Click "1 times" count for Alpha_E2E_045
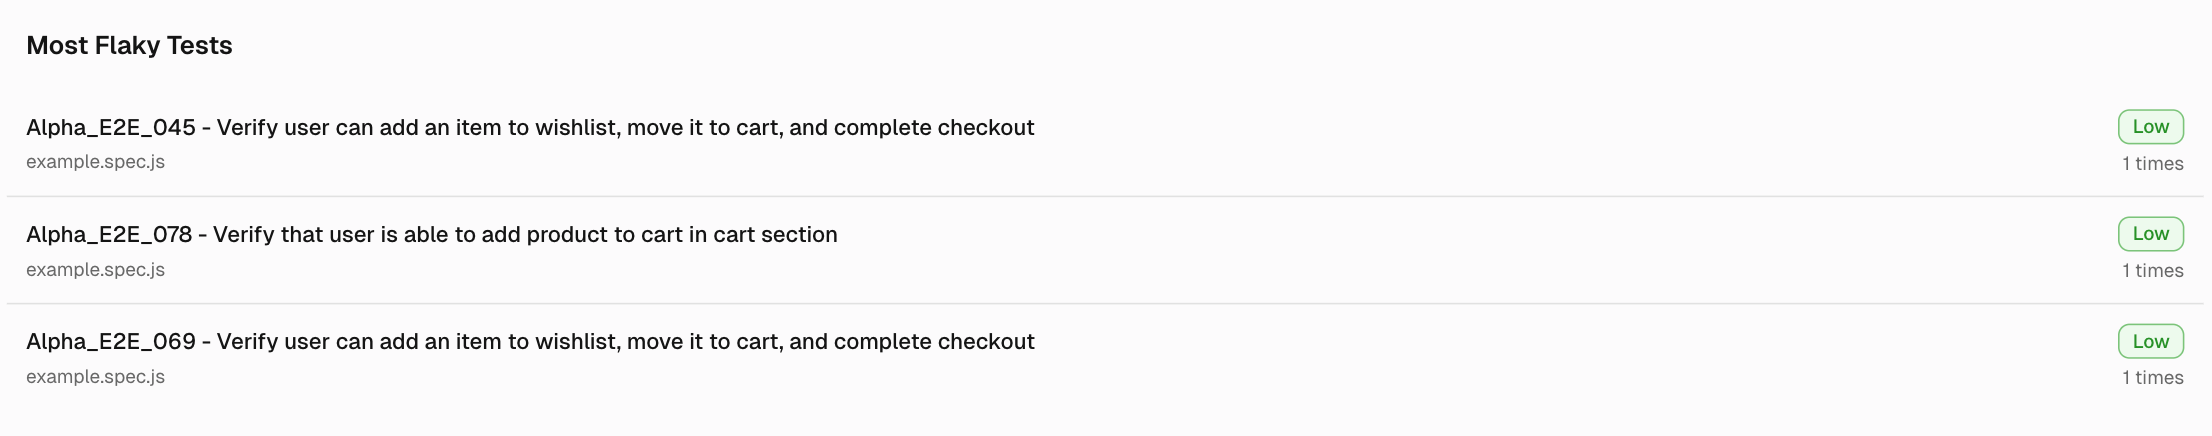2212x436 pixels. click(x=2152, y=164)
